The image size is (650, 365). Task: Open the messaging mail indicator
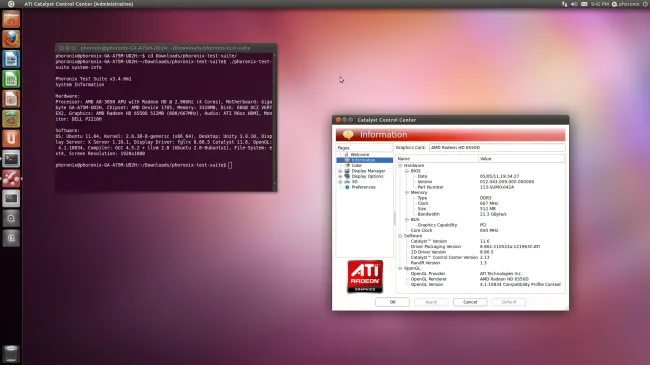pos(584,4)
